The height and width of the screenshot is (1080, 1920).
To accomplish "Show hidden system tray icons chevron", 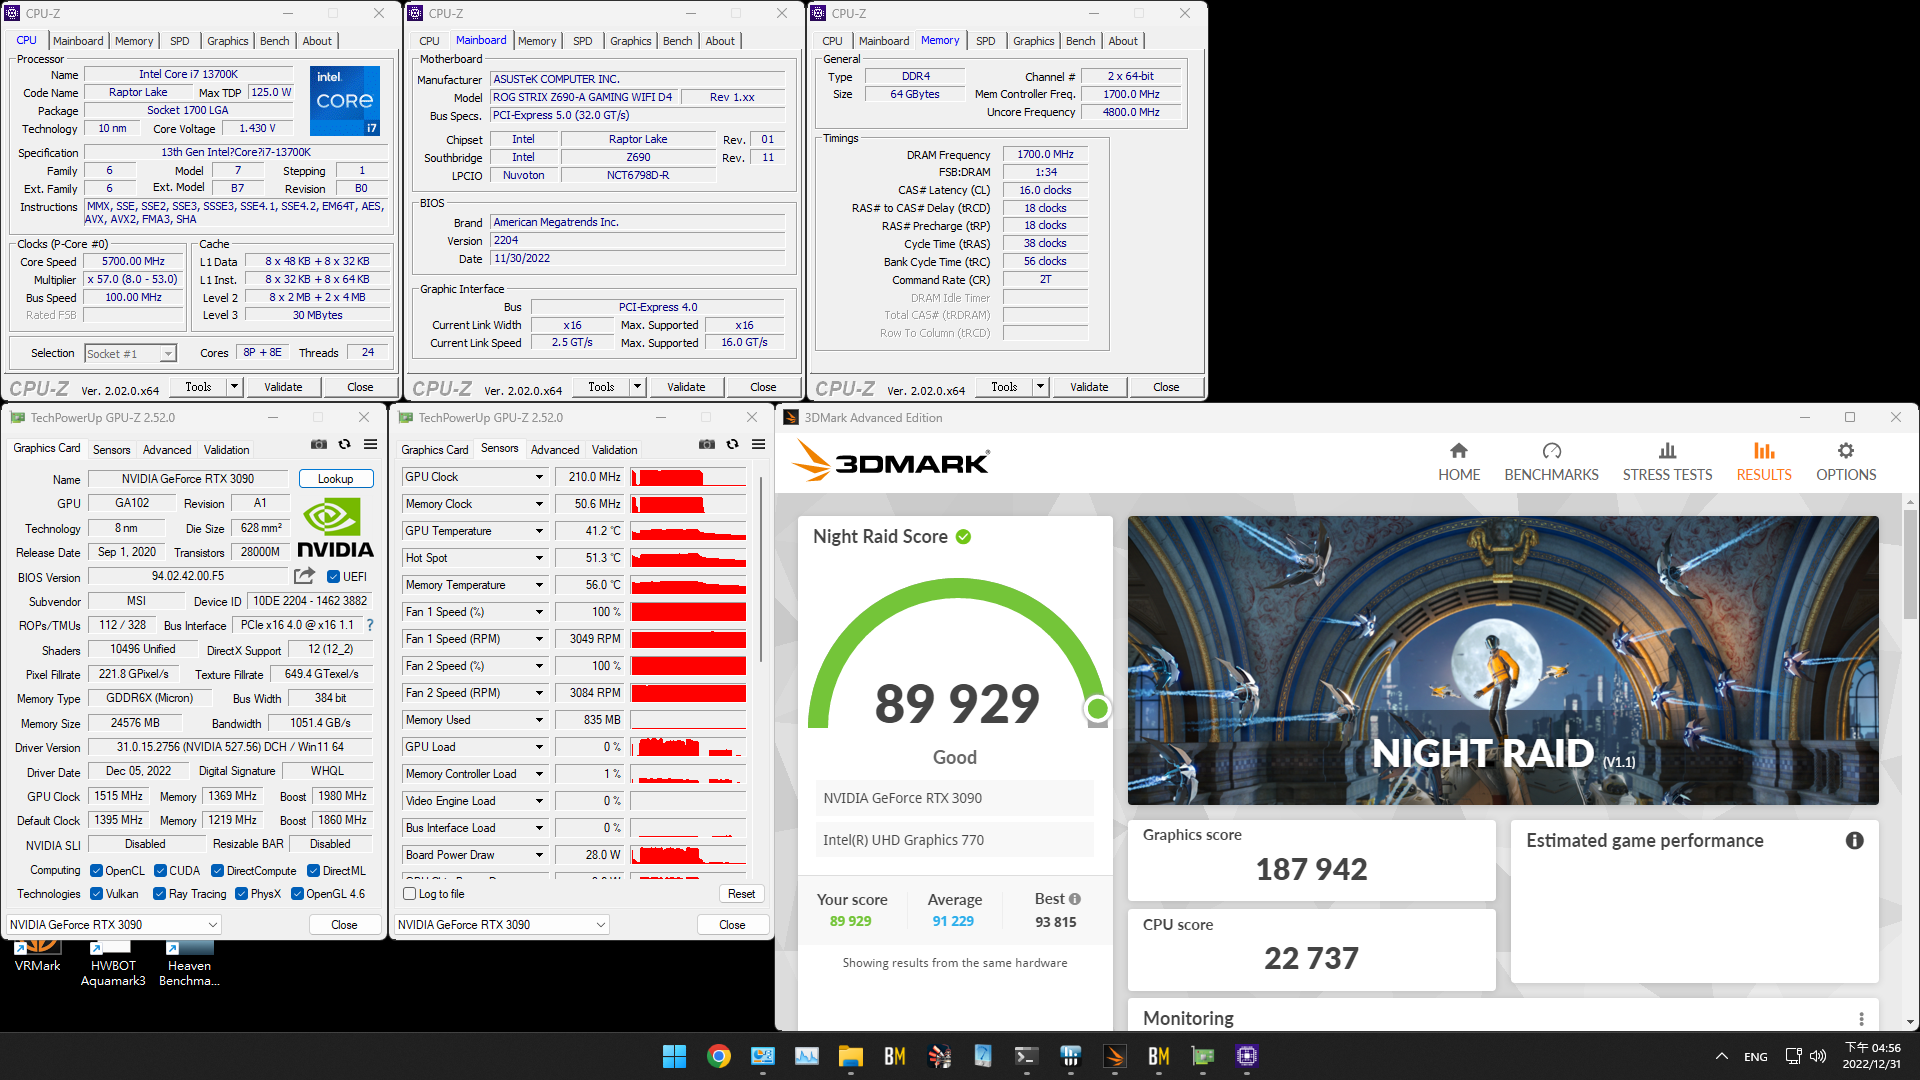I will pos(1721,1056).
